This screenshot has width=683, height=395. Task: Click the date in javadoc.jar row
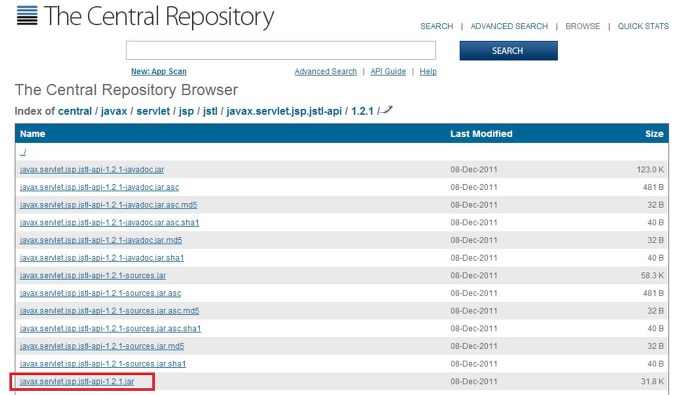[474, 169]
